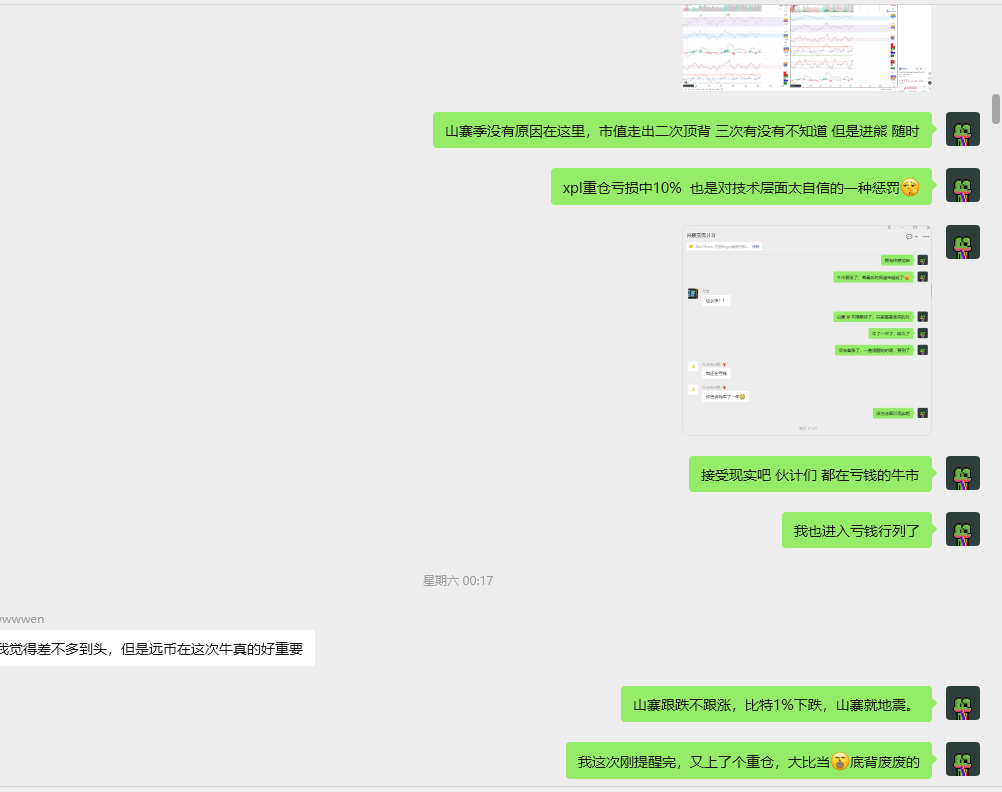Click the chat scrollbar thumb
This screenshot has height=792, width=1002.
pyautogui.click(x=995, y=107)
